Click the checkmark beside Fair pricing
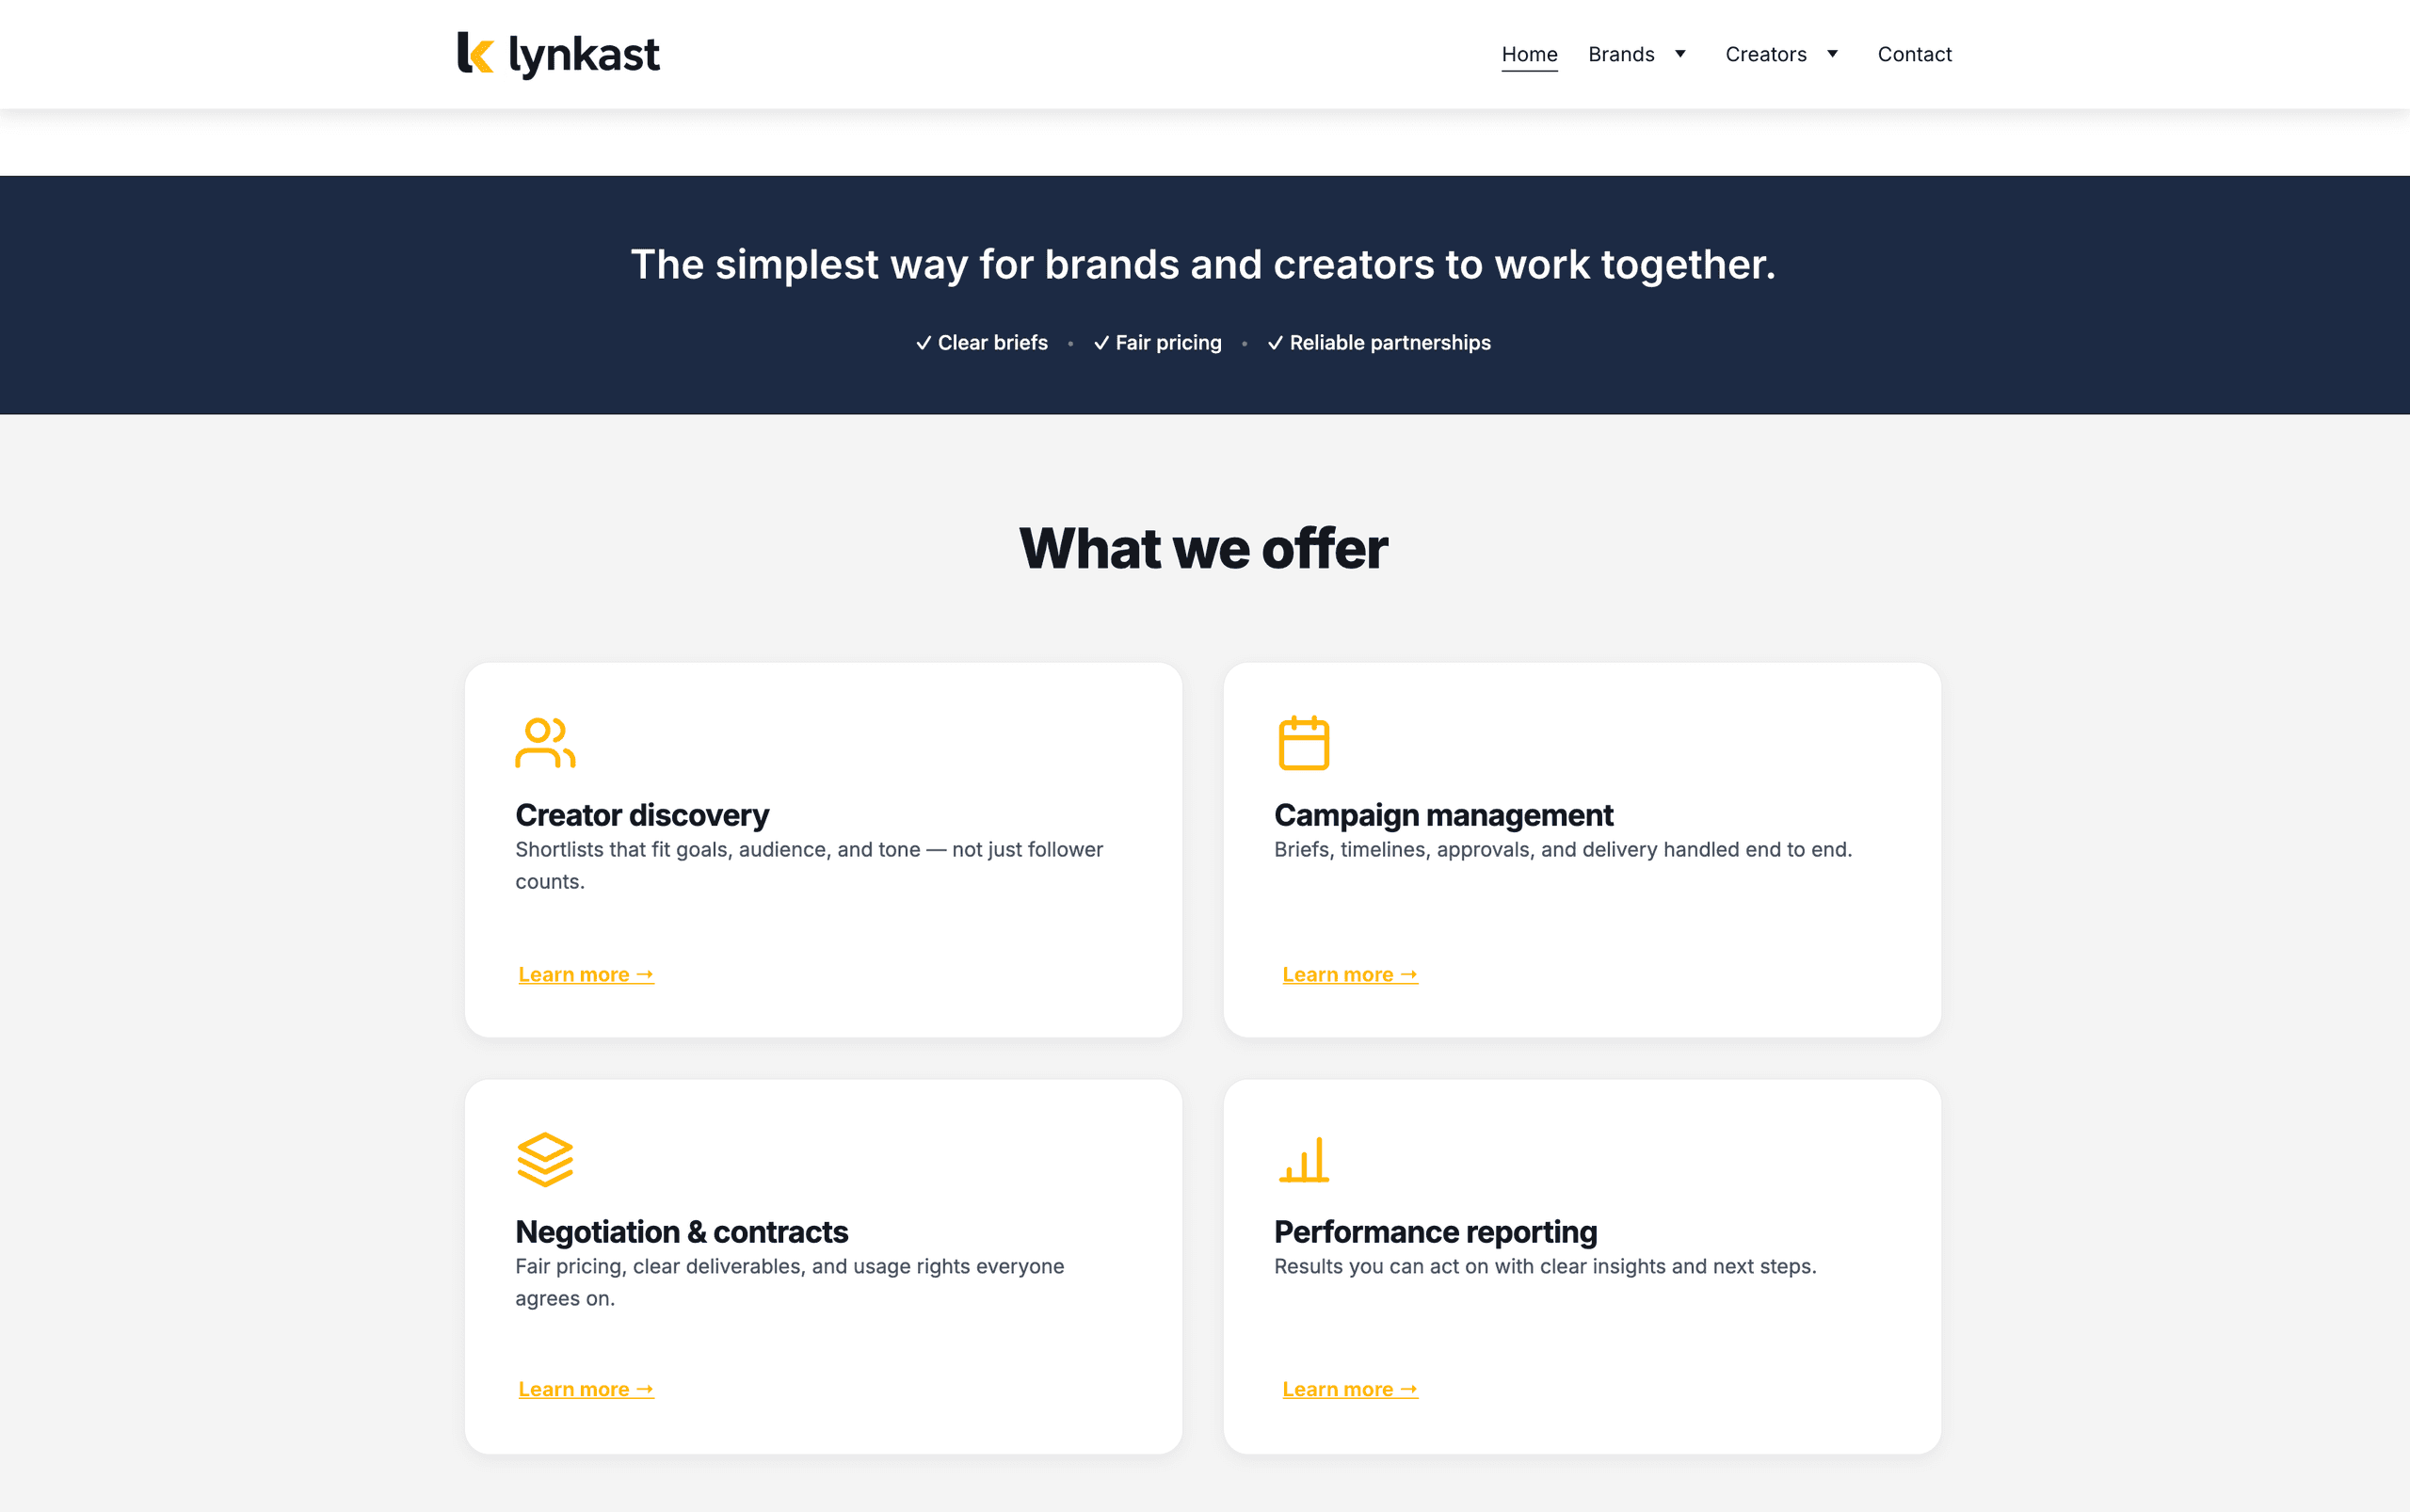Screen dimensions: 2410x1512 tap(1102, 342)
